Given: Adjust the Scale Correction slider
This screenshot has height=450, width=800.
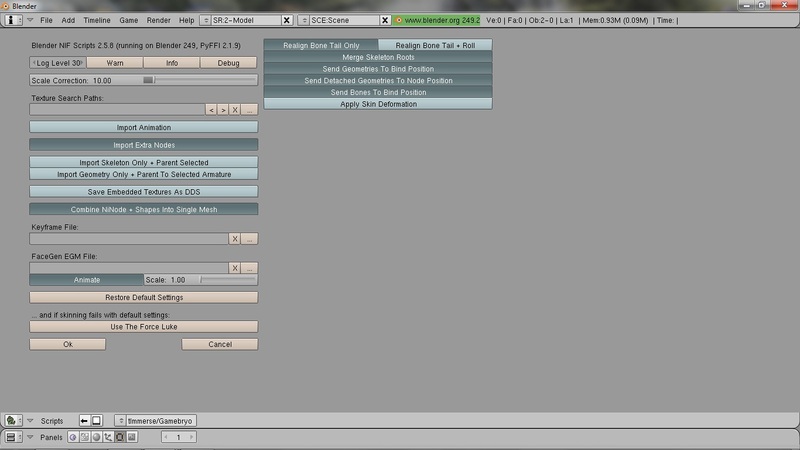Looking at the screenshot, I should pos(144,80).
